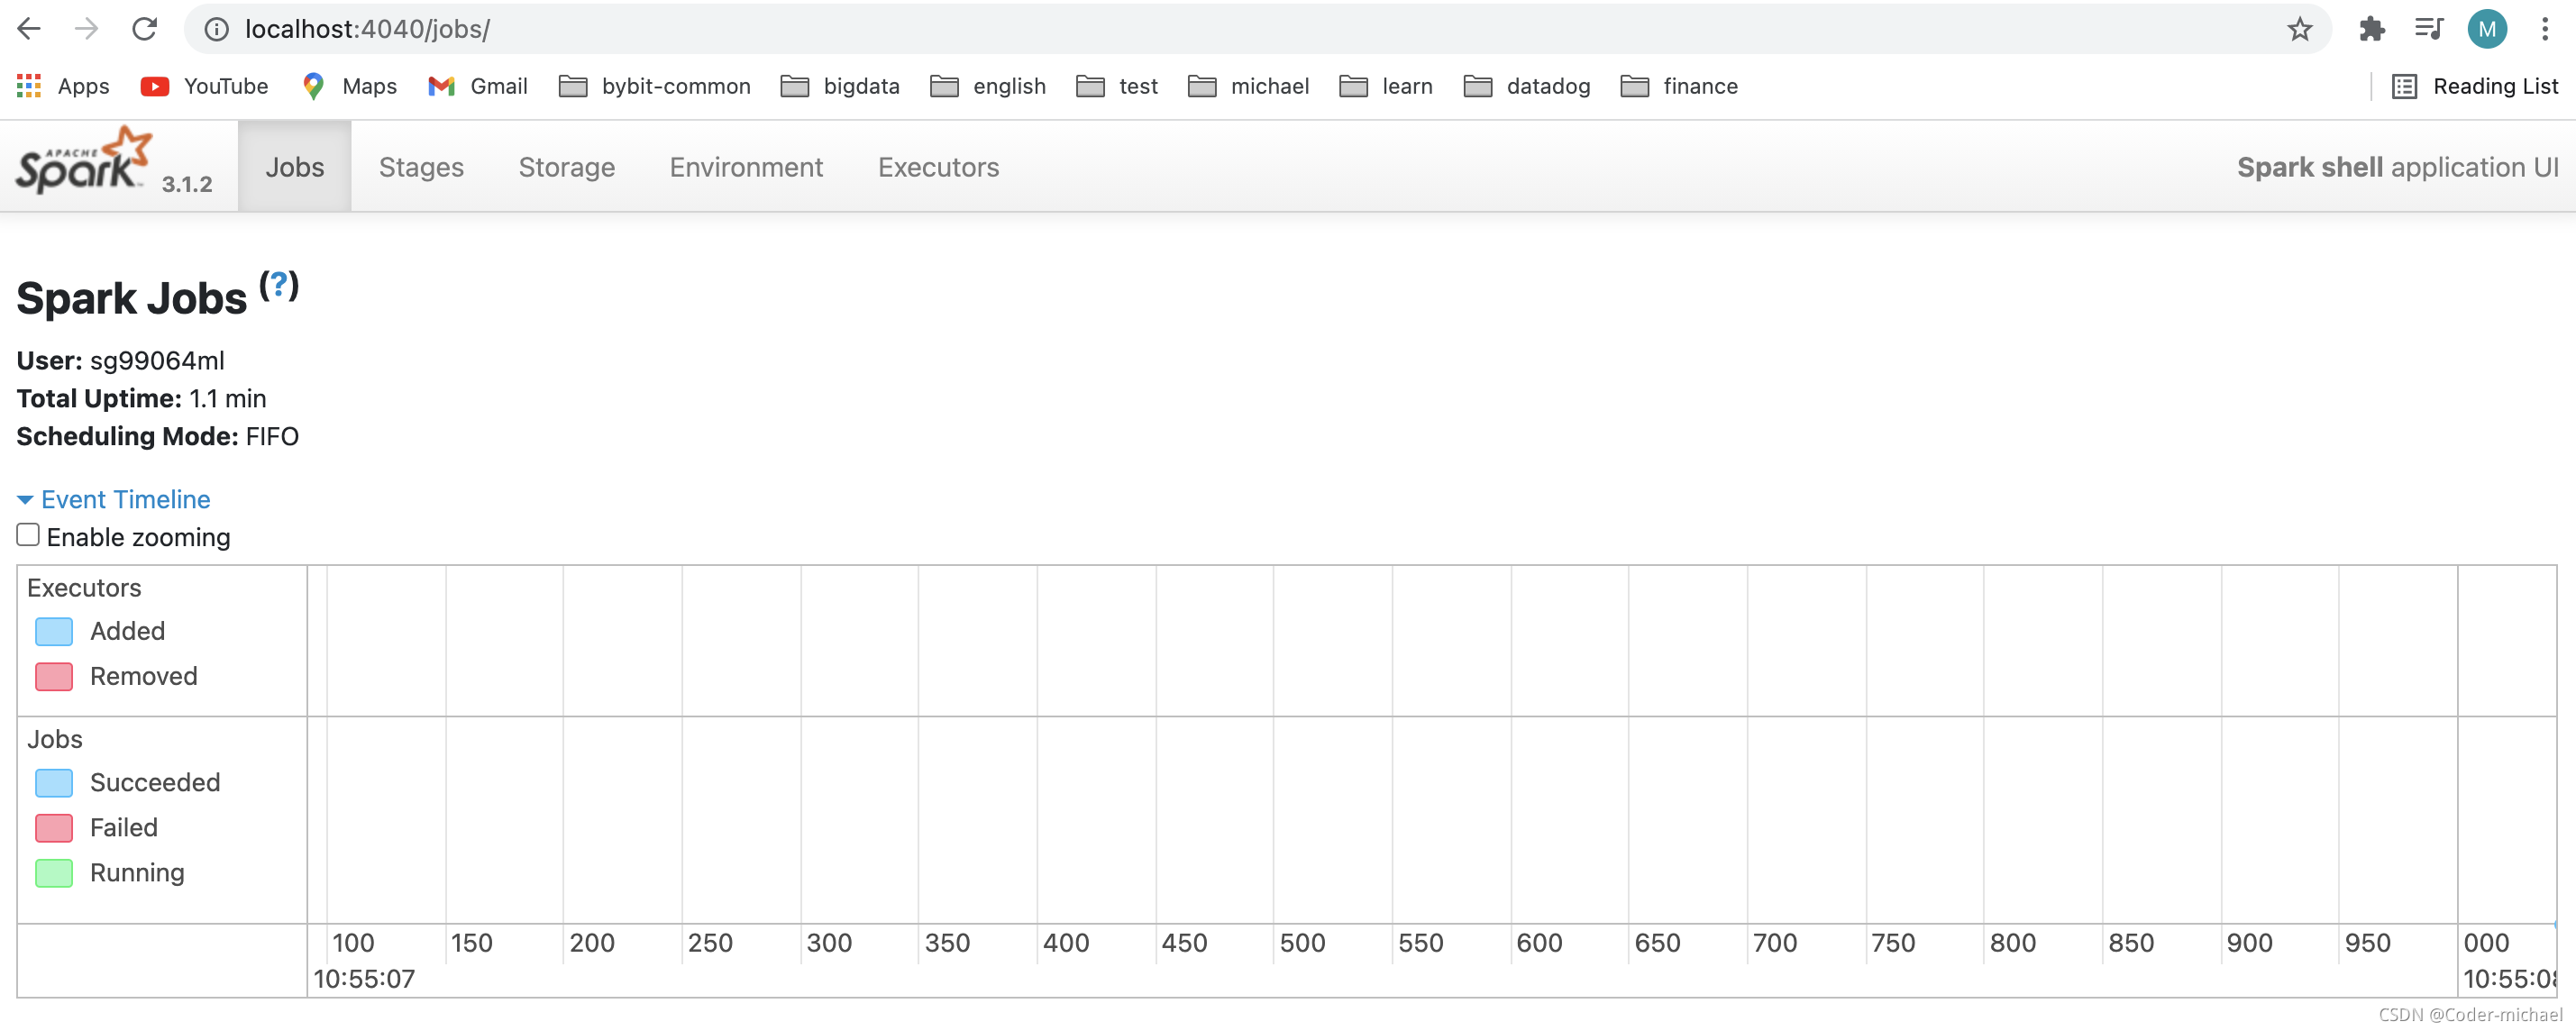
Task: Open the browser extensions puzzle icon
Action: pyautogui.click(x=2371, y=29)
